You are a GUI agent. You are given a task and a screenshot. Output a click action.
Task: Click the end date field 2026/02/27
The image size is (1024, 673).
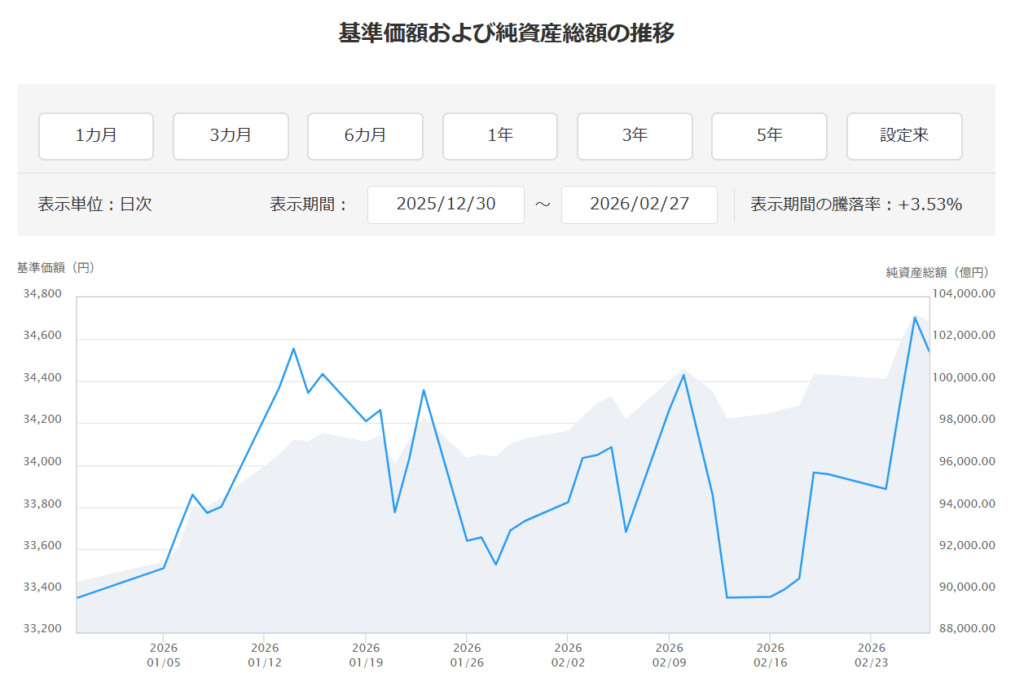coord(639,205)
